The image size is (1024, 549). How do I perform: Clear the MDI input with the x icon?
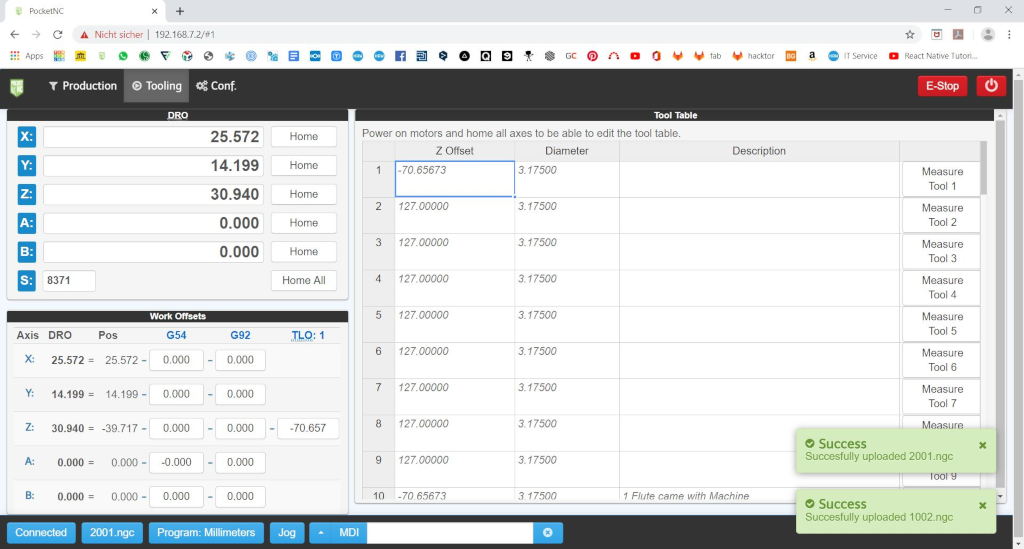pos(547,533)
